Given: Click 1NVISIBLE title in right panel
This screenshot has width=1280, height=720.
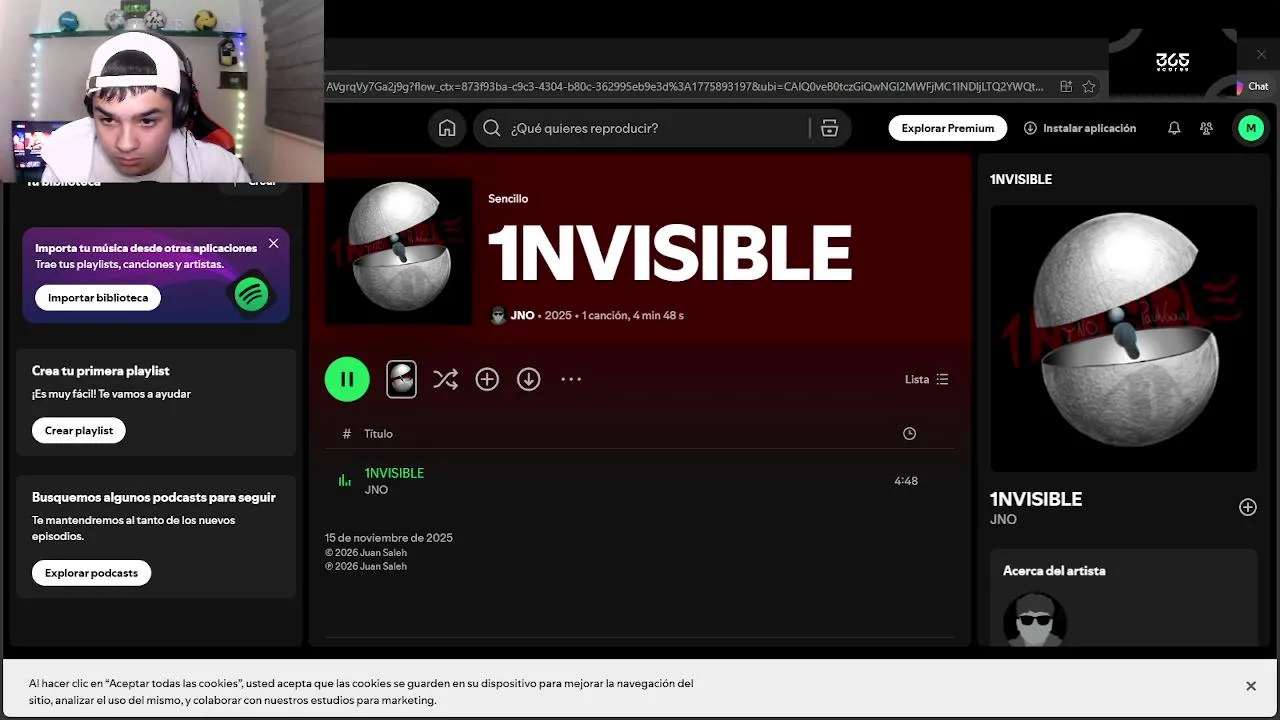Looking at the screenshot, I should pos(1036,499).
